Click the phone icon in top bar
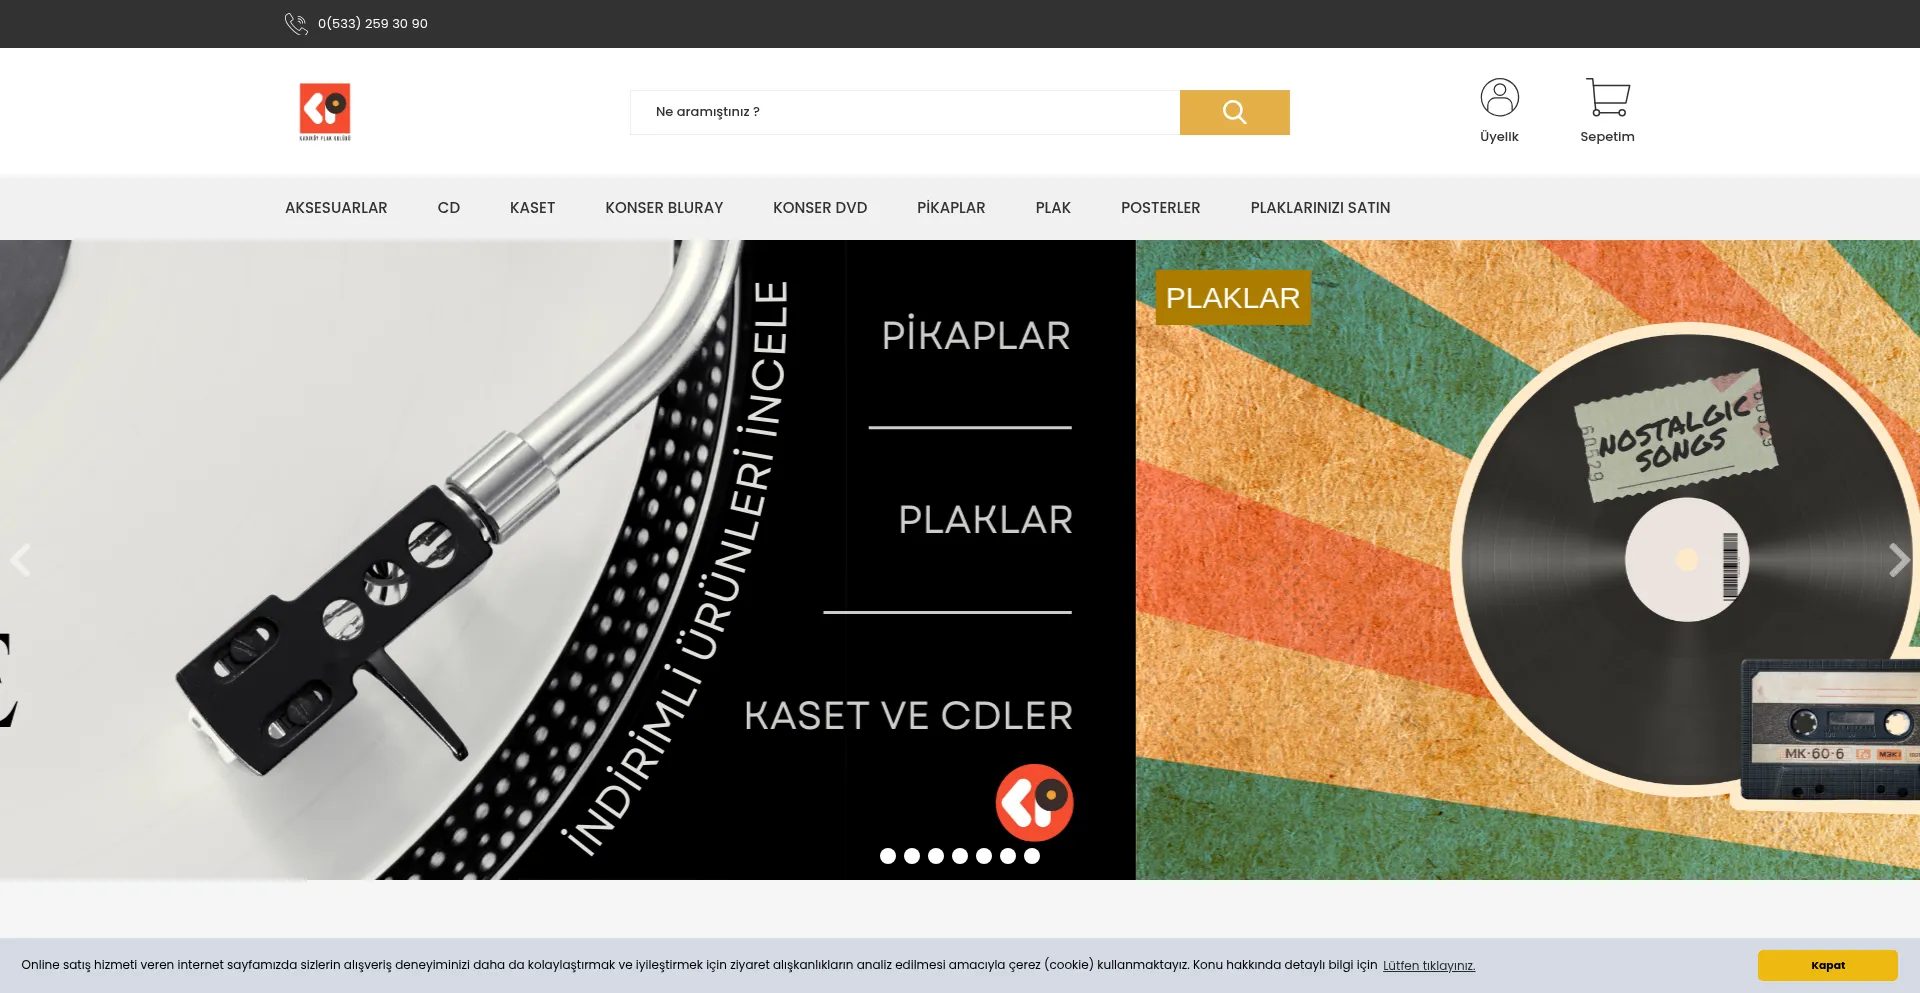This screenshot has width=1920, height=993. (296, 23)
